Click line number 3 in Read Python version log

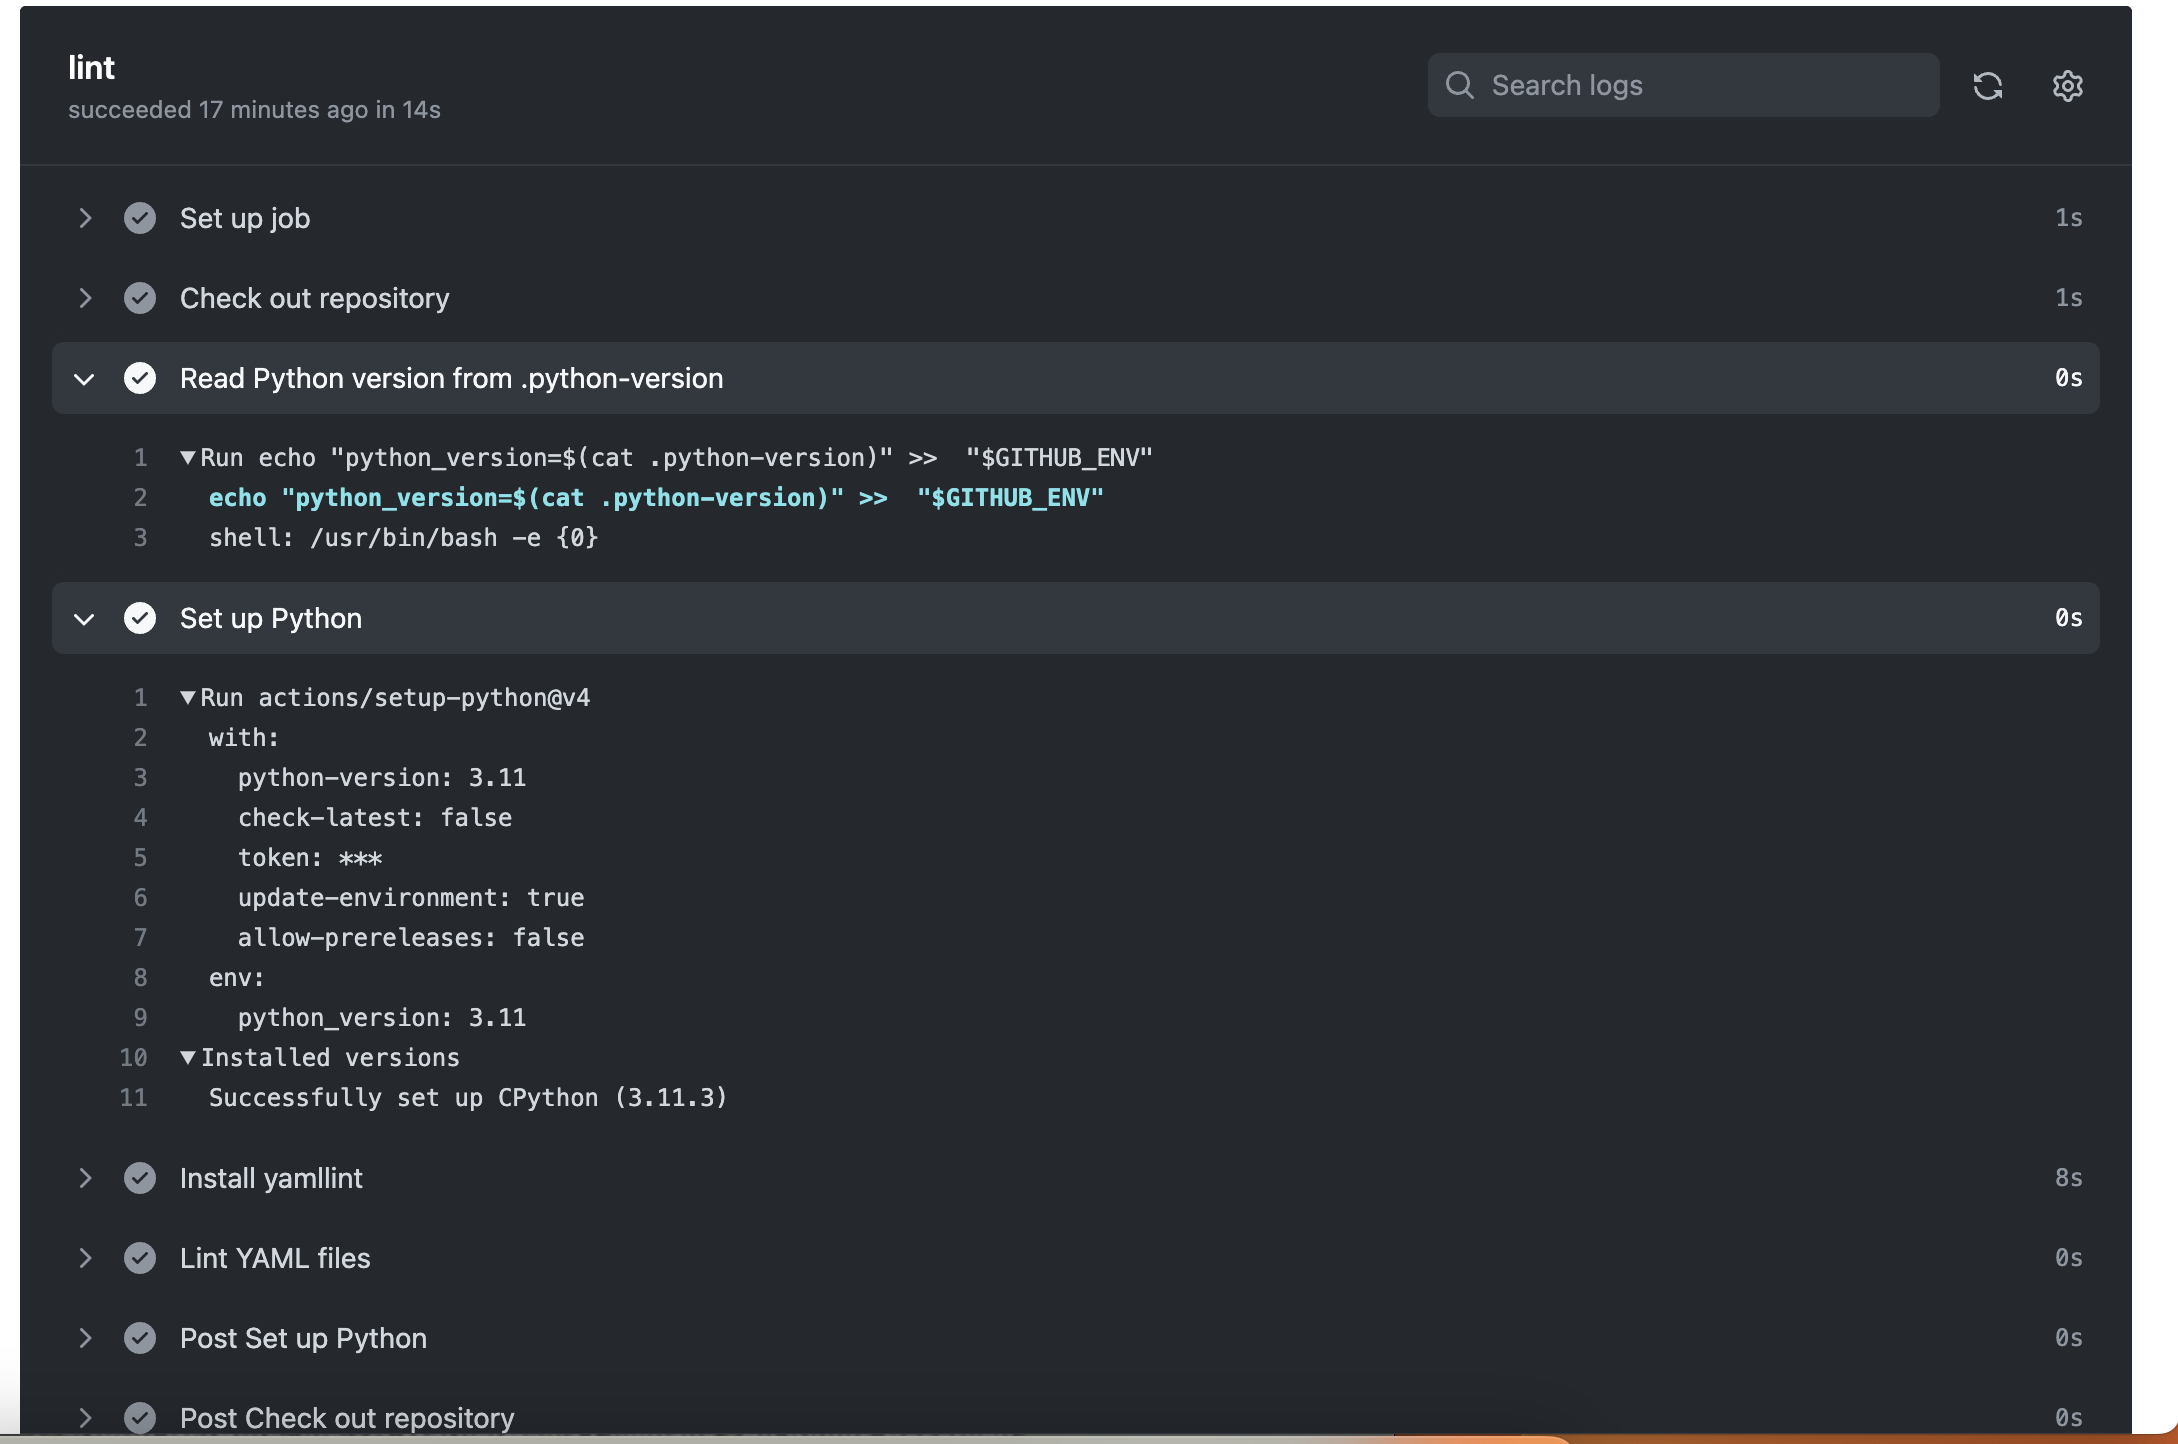[x=140, y=538]
